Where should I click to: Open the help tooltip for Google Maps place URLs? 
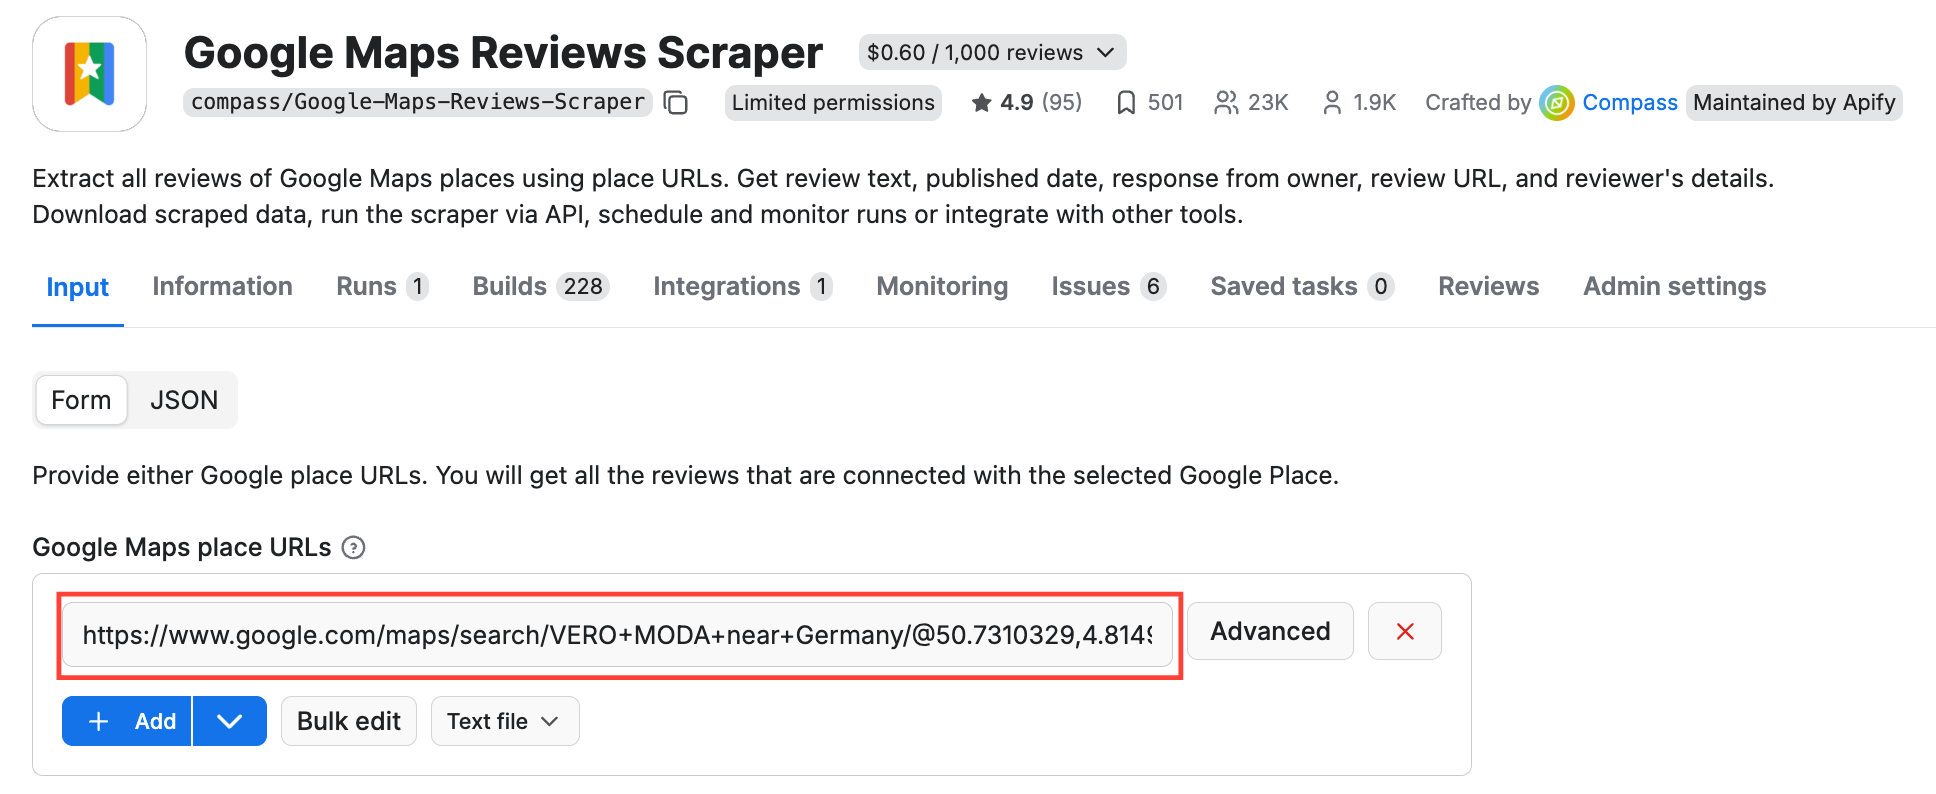pyautogui.click(x=353, y=548)
